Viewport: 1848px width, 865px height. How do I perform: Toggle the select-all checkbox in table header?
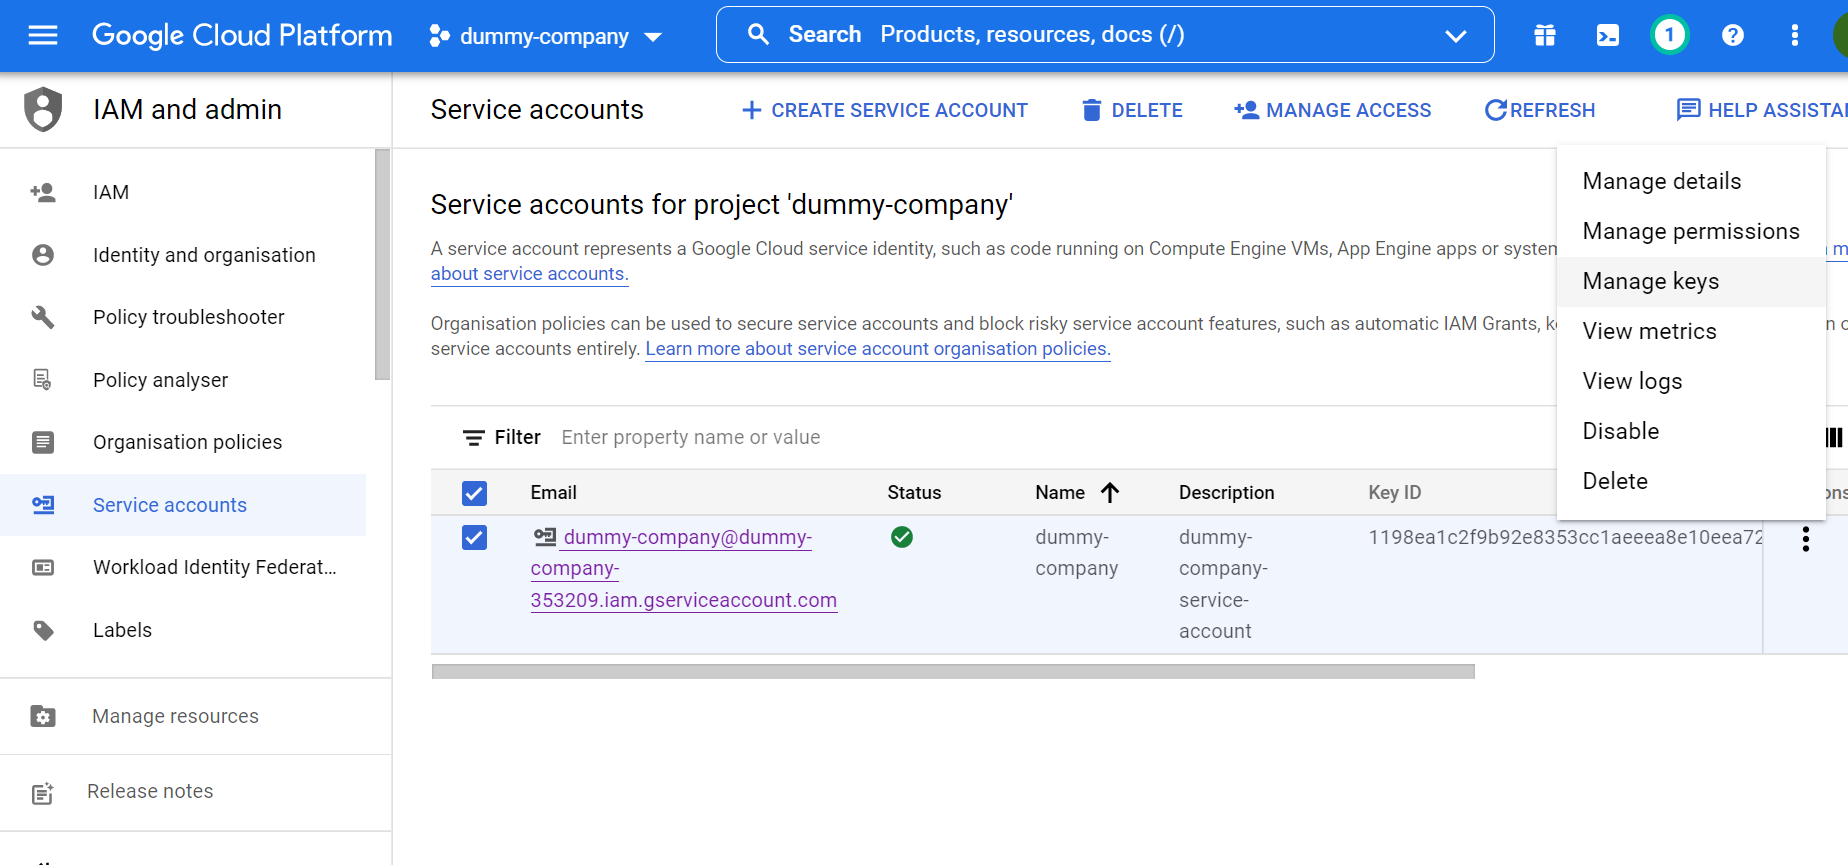point(474,493)
